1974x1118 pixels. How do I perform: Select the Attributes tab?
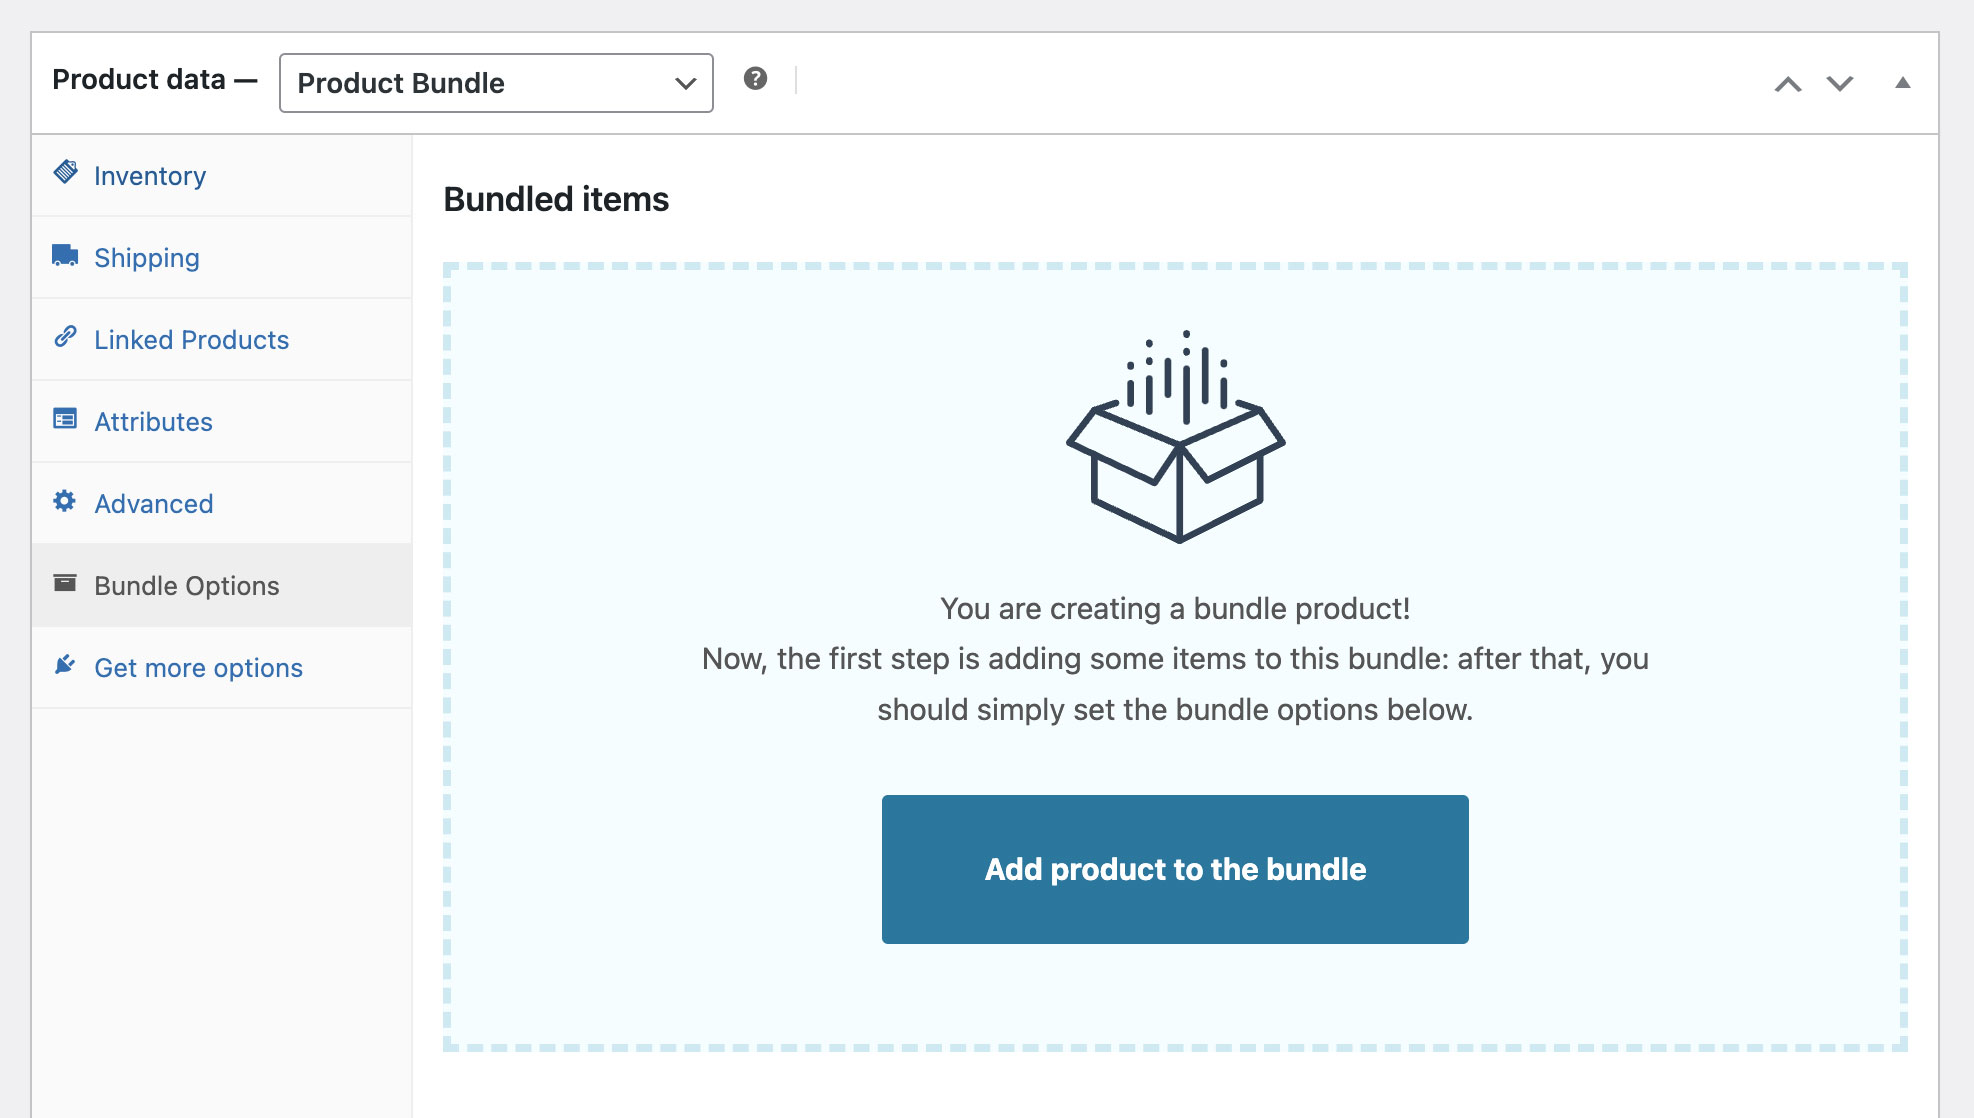[153, 422]
